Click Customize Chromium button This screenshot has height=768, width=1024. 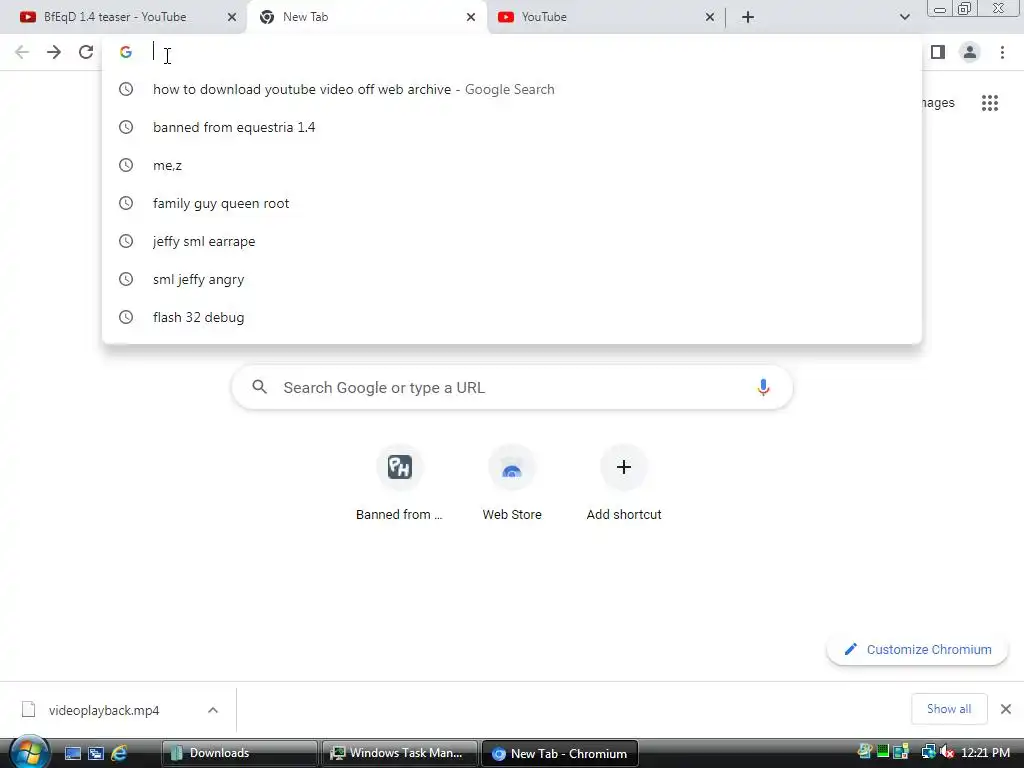(917, 650)
